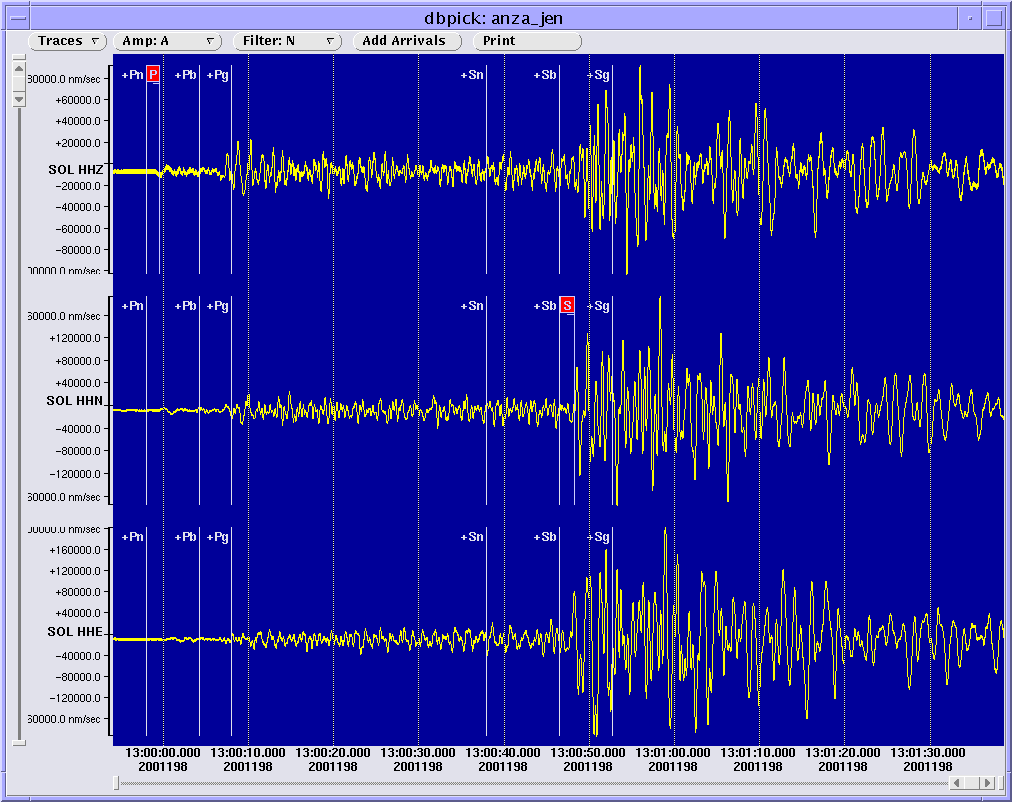Click the +Pb marker on SOL HHE trace
This screenshot has width=1012, height=802.
pyautogui.click(x=186, y=537)
